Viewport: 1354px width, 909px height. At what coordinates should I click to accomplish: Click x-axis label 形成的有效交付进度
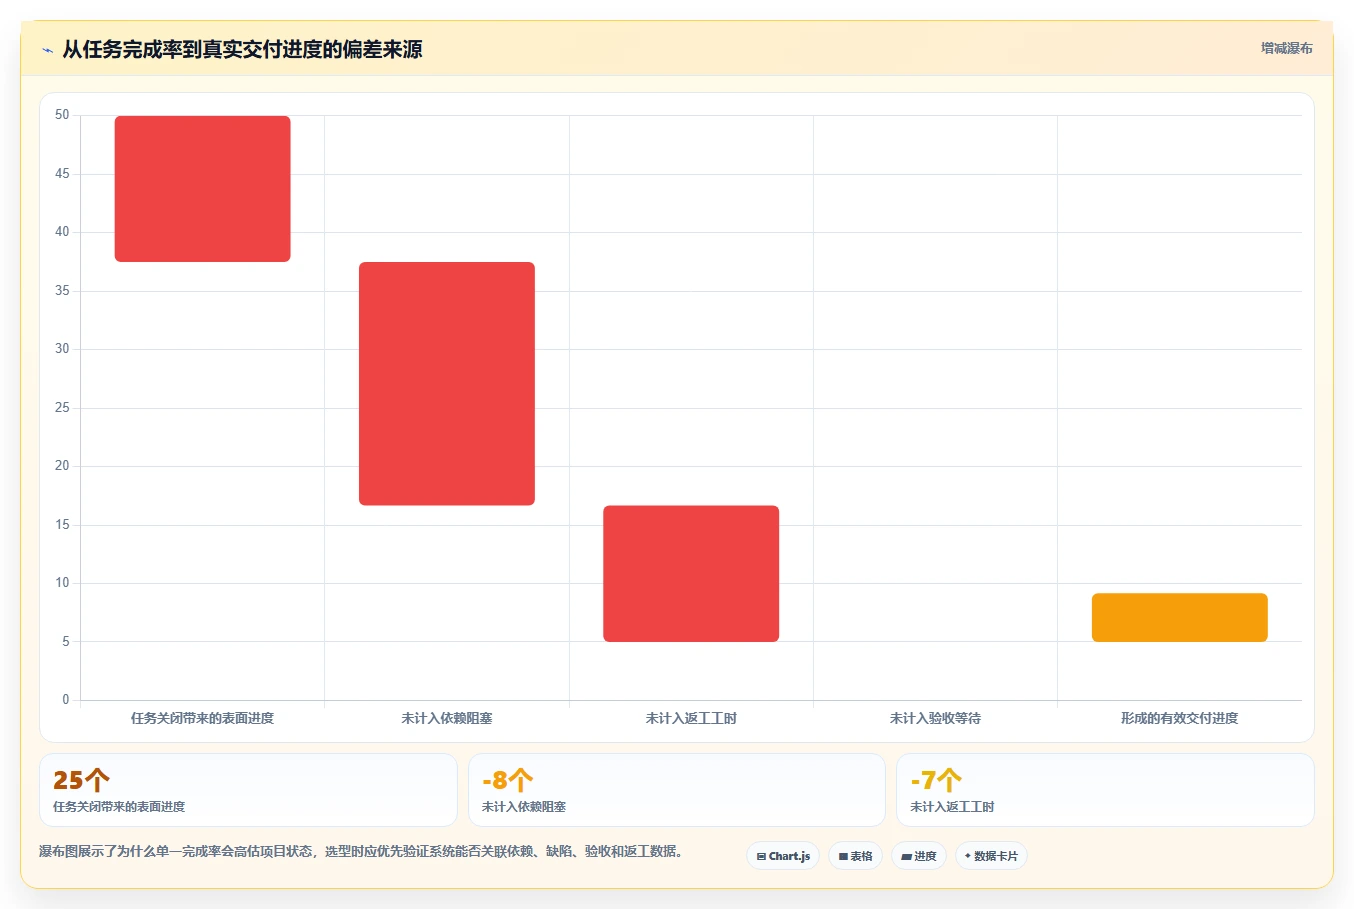(1180, 718)
